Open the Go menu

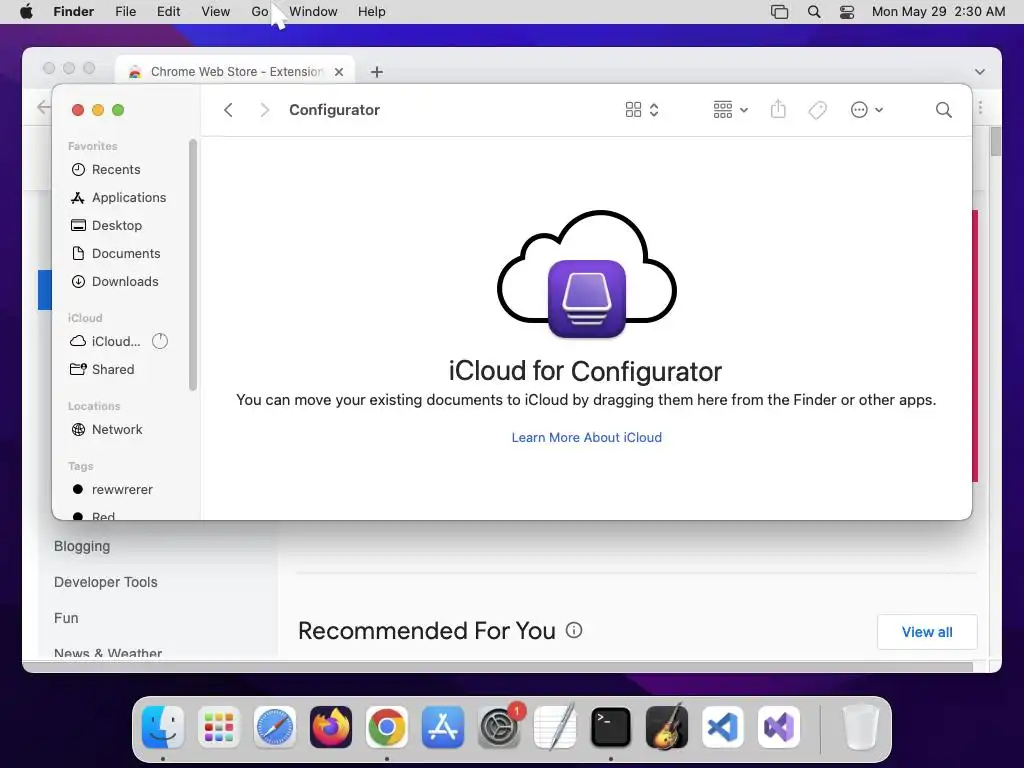(259, 12)
